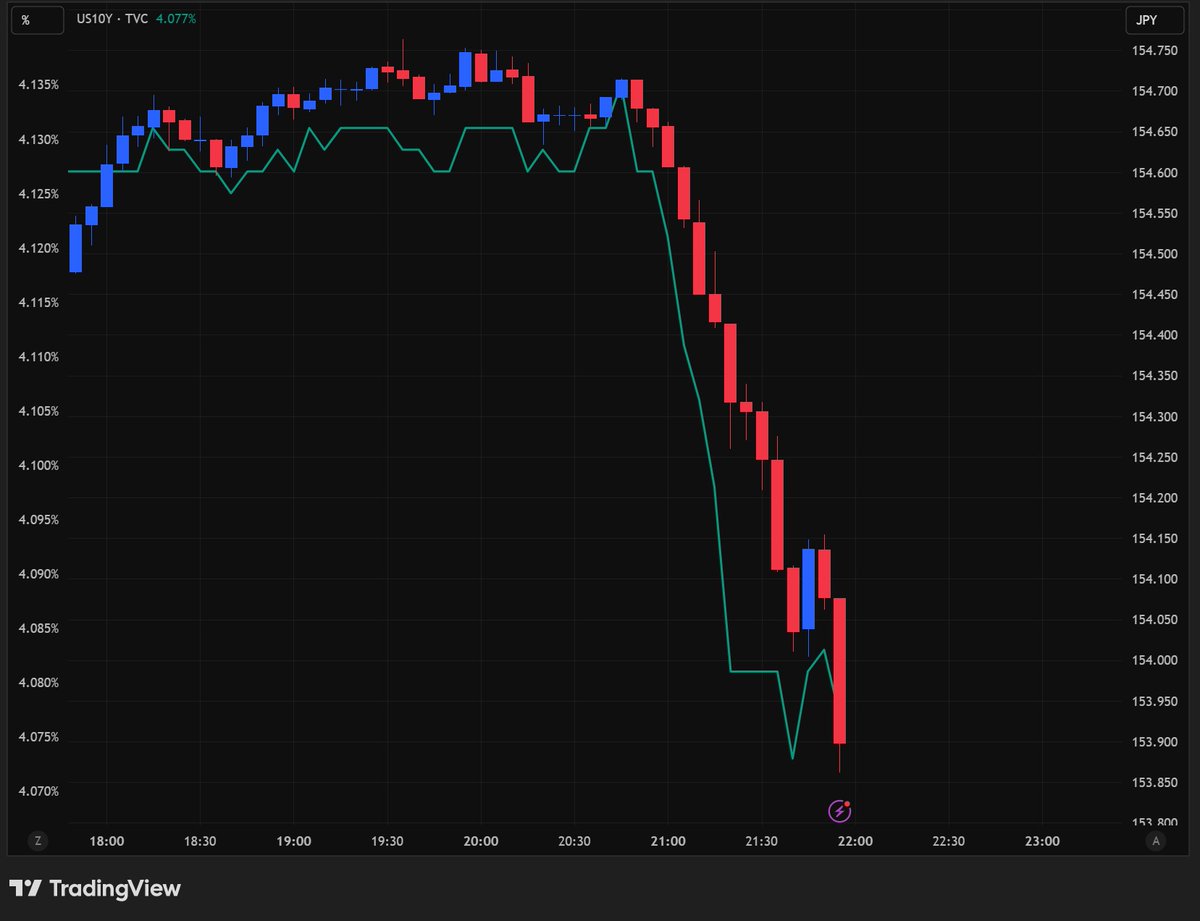Click the 4.090% left axis label
Image resolution: width=1200 pixels, height=921 pixels.
click(x=38, y=574)
